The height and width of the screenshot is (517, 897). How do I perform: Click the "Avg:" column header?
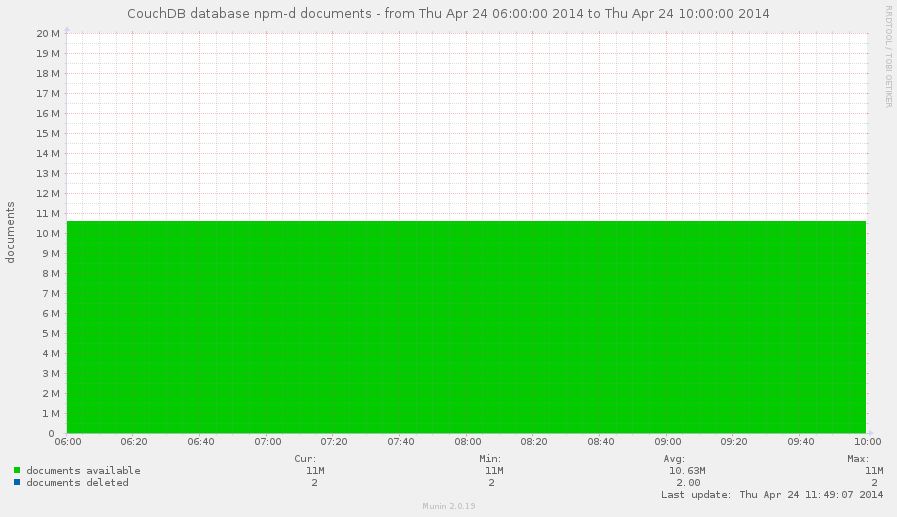pyautogui.click(x=674, y=459)
